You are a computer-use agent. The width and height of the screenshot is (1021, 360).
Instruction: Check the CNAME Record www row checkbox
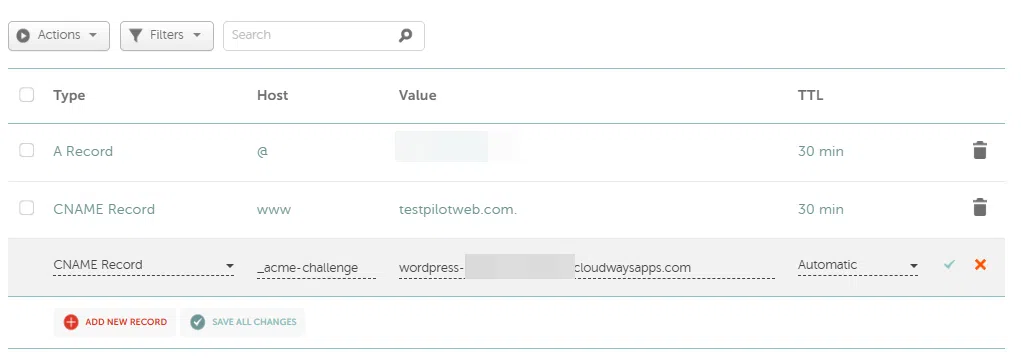coord(27,208)
